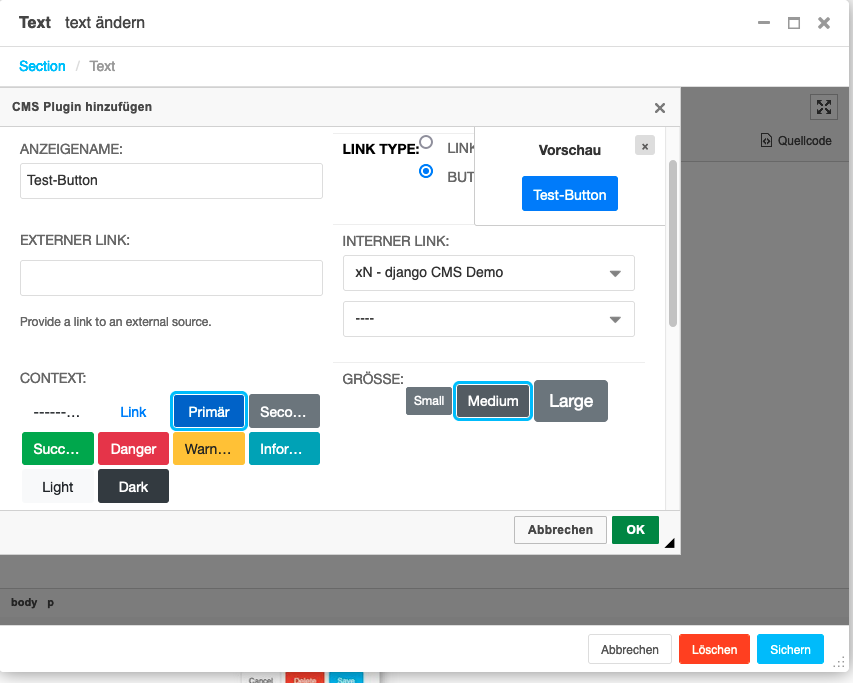This screenshot has height=683, width=853.
Task: Open the xN - django CMS Demo dropdown
Action: click(488, 273)
